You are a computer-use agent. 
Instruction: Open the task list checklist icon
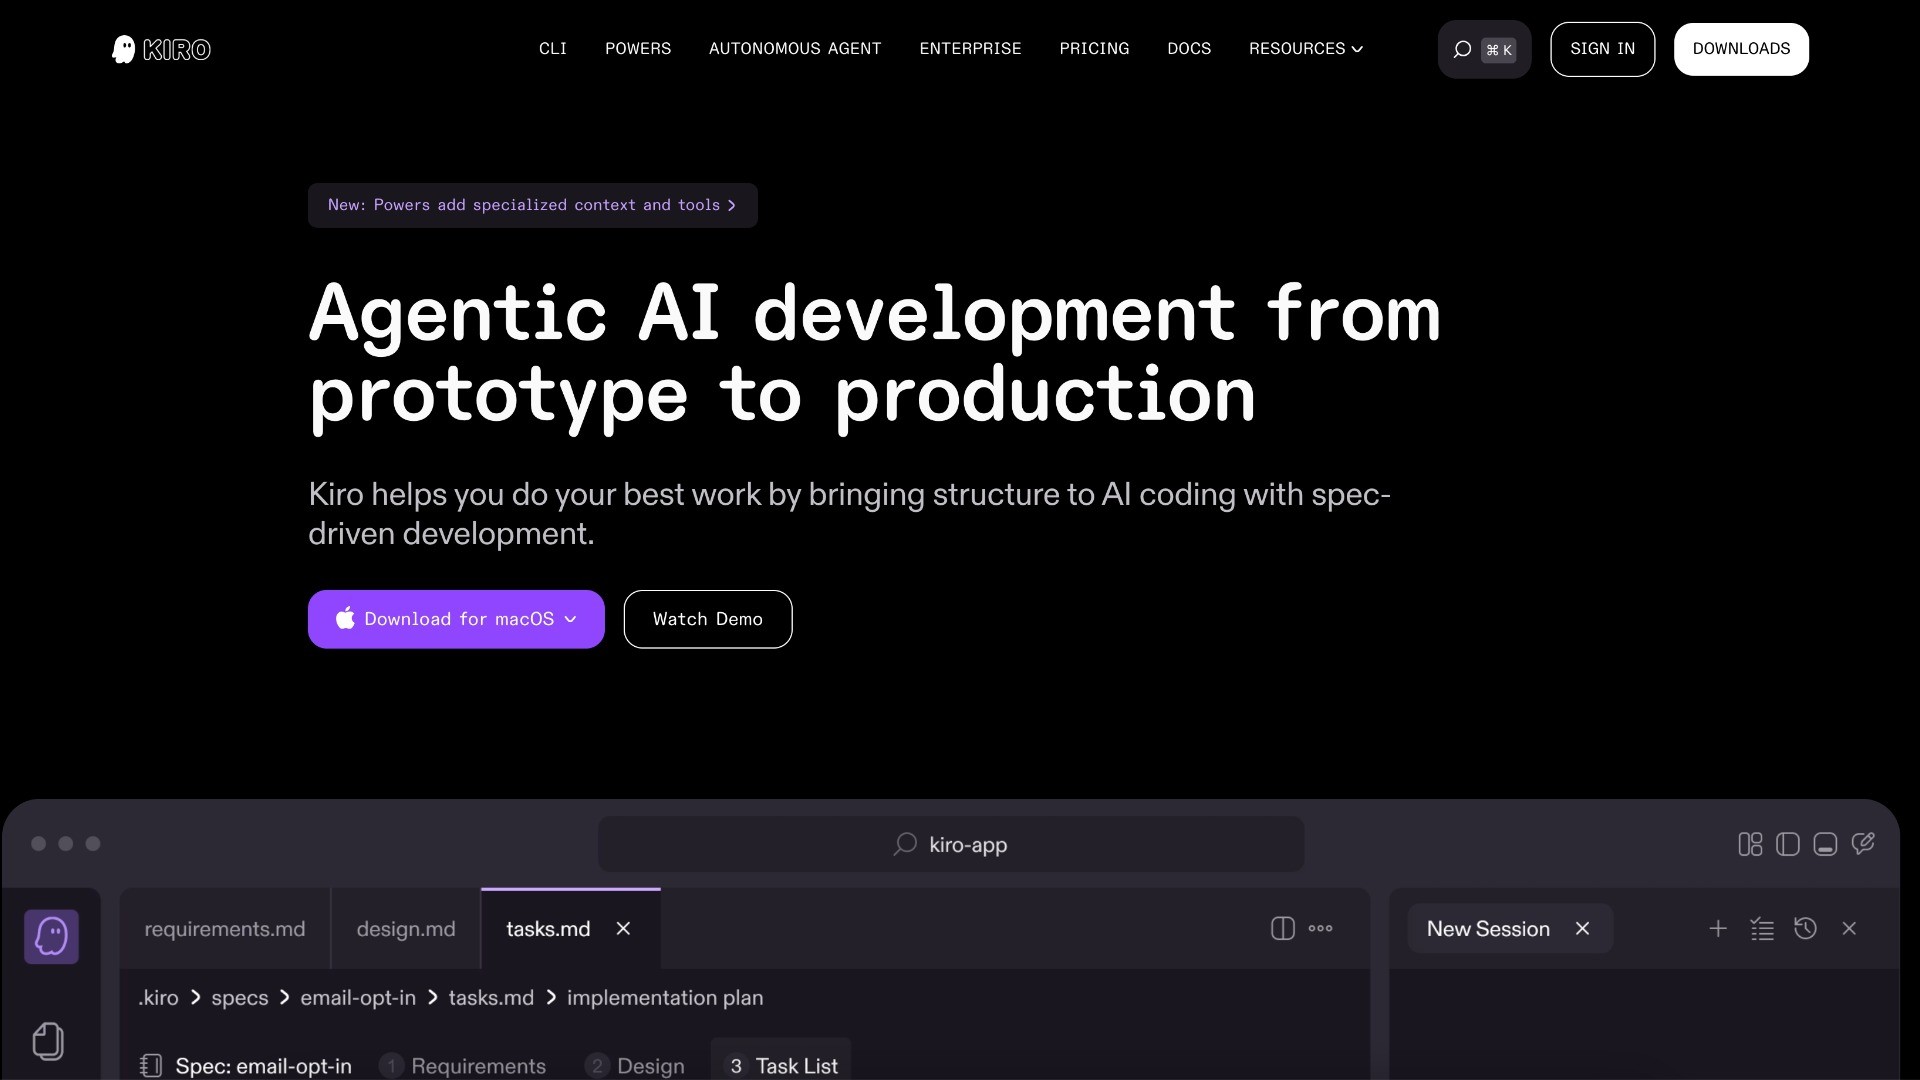pos(1762,928)
